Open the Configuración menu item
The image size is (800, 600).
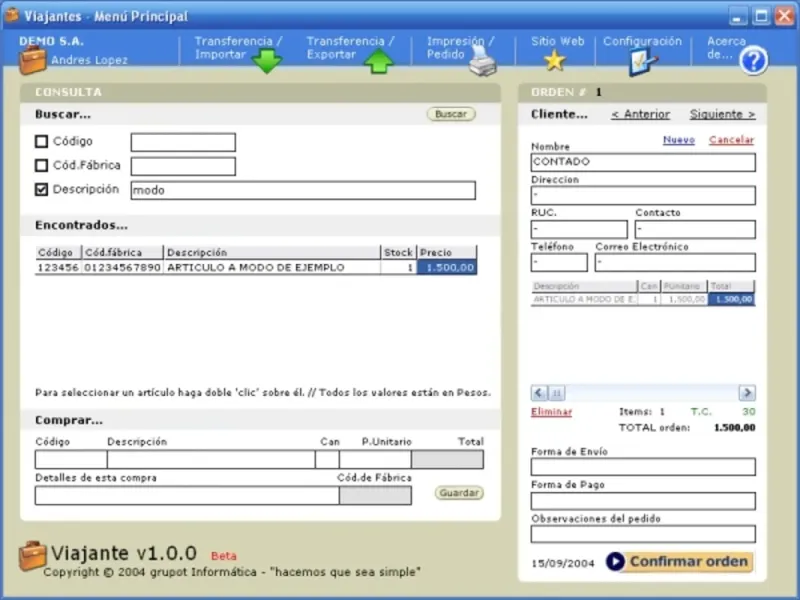(642, 41)
